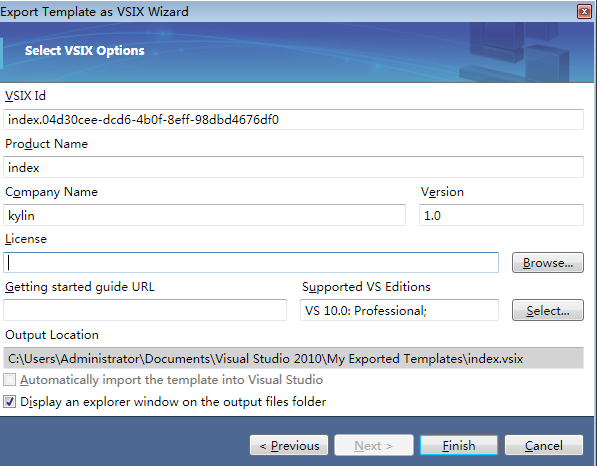Click the Select VSIX Options heading

point(85,50)
